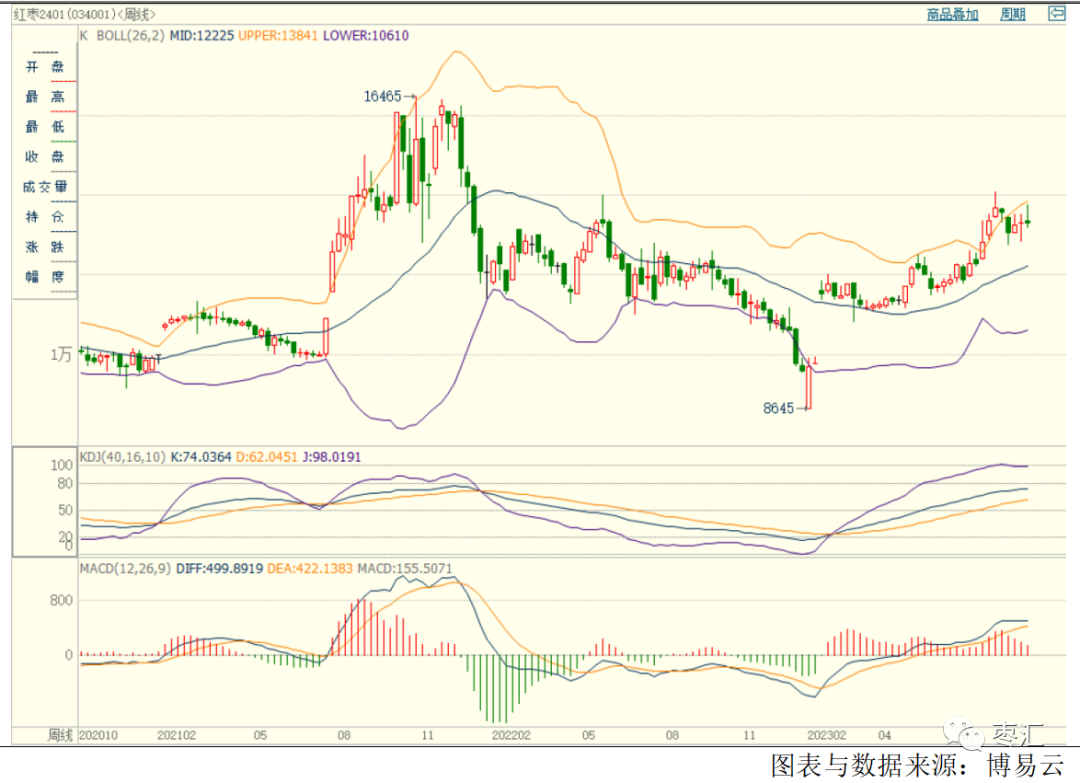Screen dimensions: 1080x783
Task: Click the KDJ 100 axis label
Action: pyautogui.click(x=61, y=466)
